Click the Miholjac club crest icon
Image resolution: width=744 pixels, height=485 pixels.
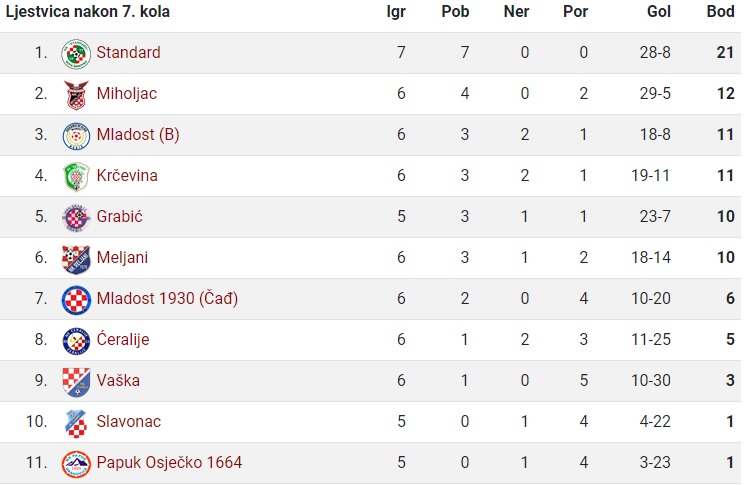tap(76, 95)
